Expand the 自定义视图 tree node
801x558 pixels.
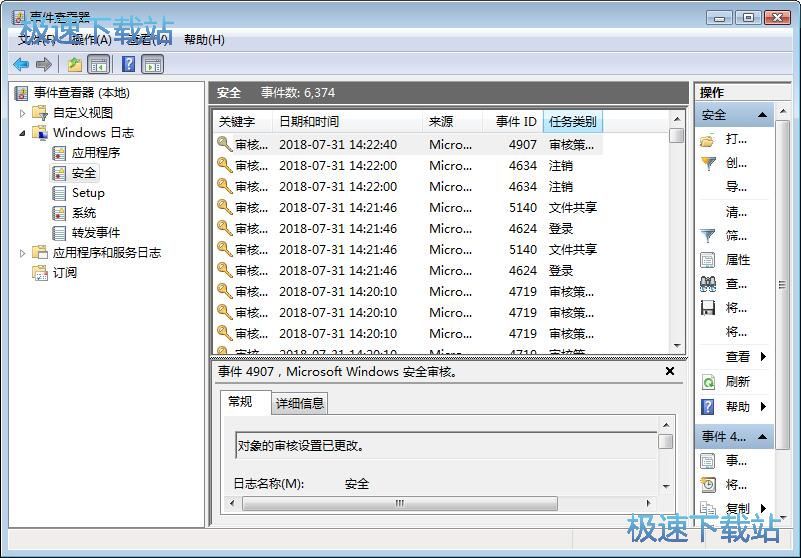click(22, 113)
